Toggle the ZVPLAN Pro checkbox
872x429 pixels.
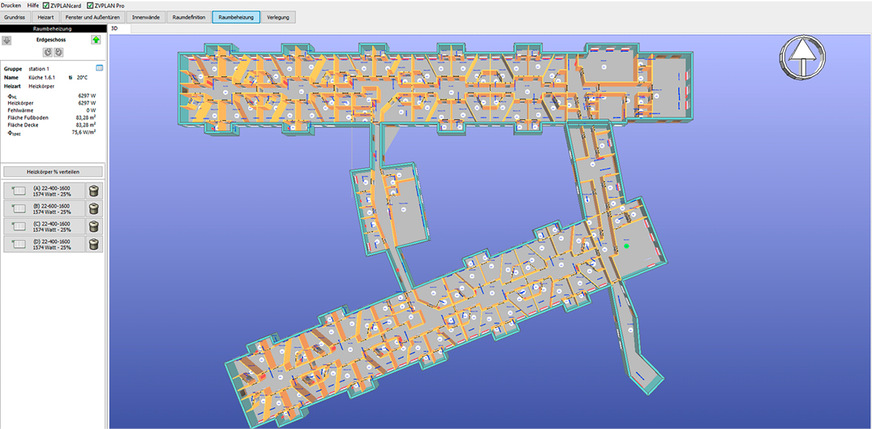click(91, 6)
